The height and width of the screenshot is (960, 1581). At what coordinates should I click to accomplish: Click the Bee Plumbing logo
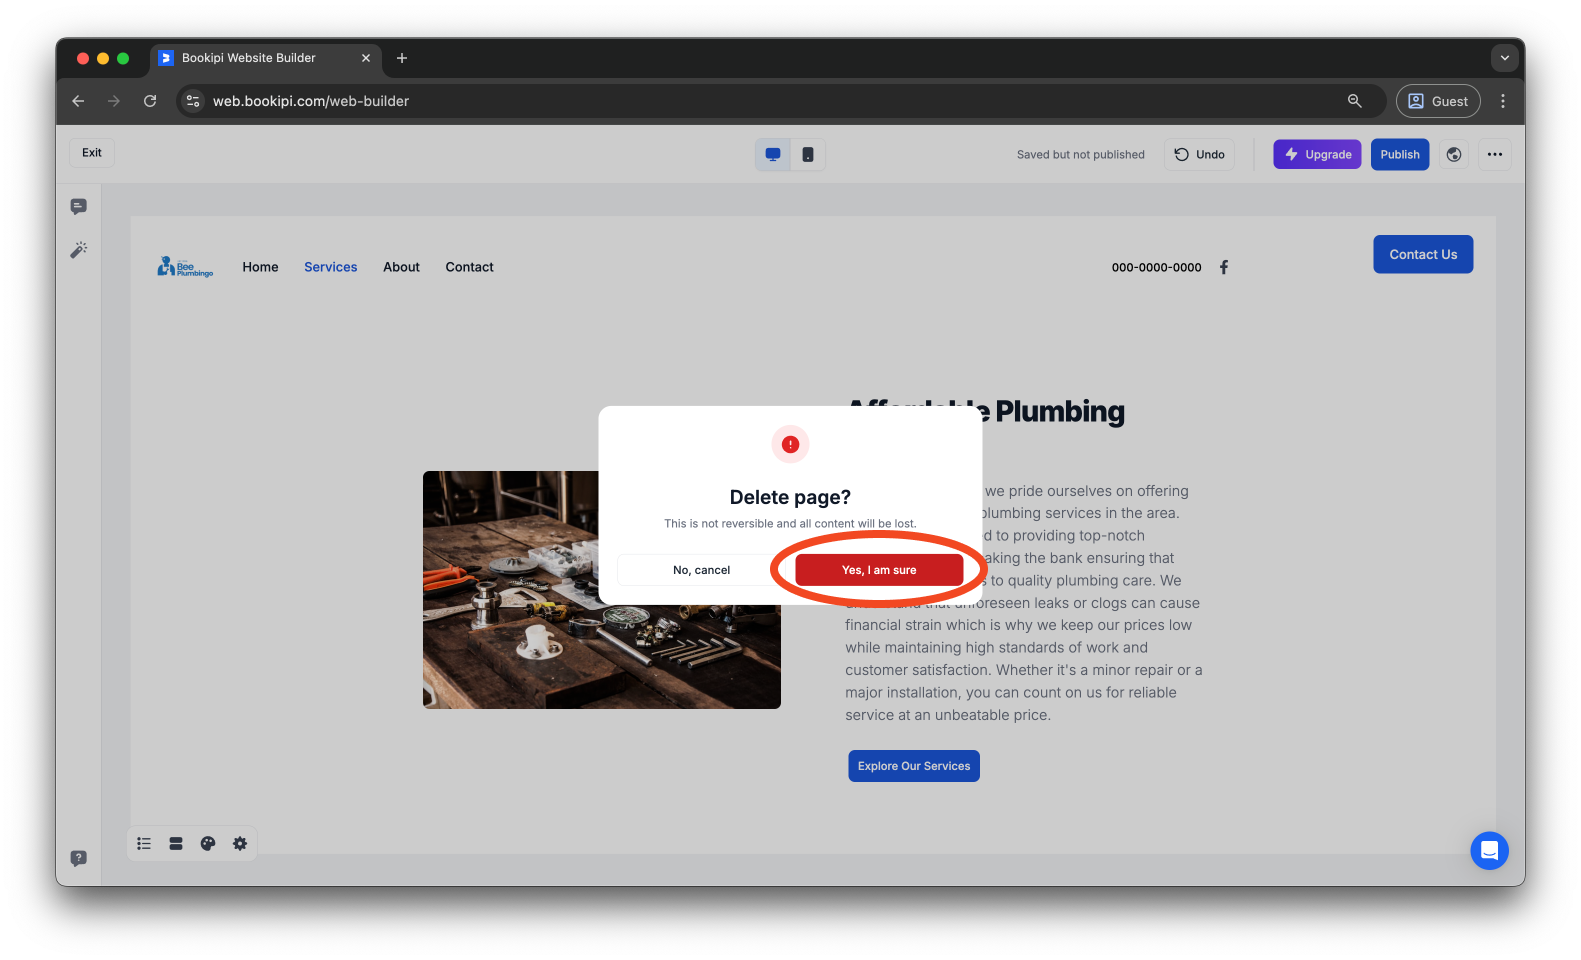(185, 267)
